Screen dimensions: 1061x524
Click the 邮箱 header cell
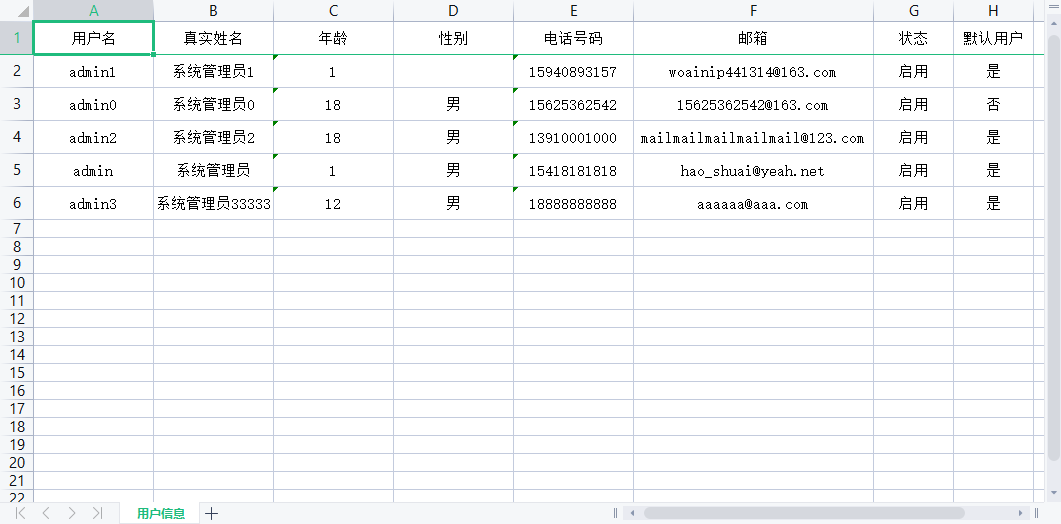753,38
